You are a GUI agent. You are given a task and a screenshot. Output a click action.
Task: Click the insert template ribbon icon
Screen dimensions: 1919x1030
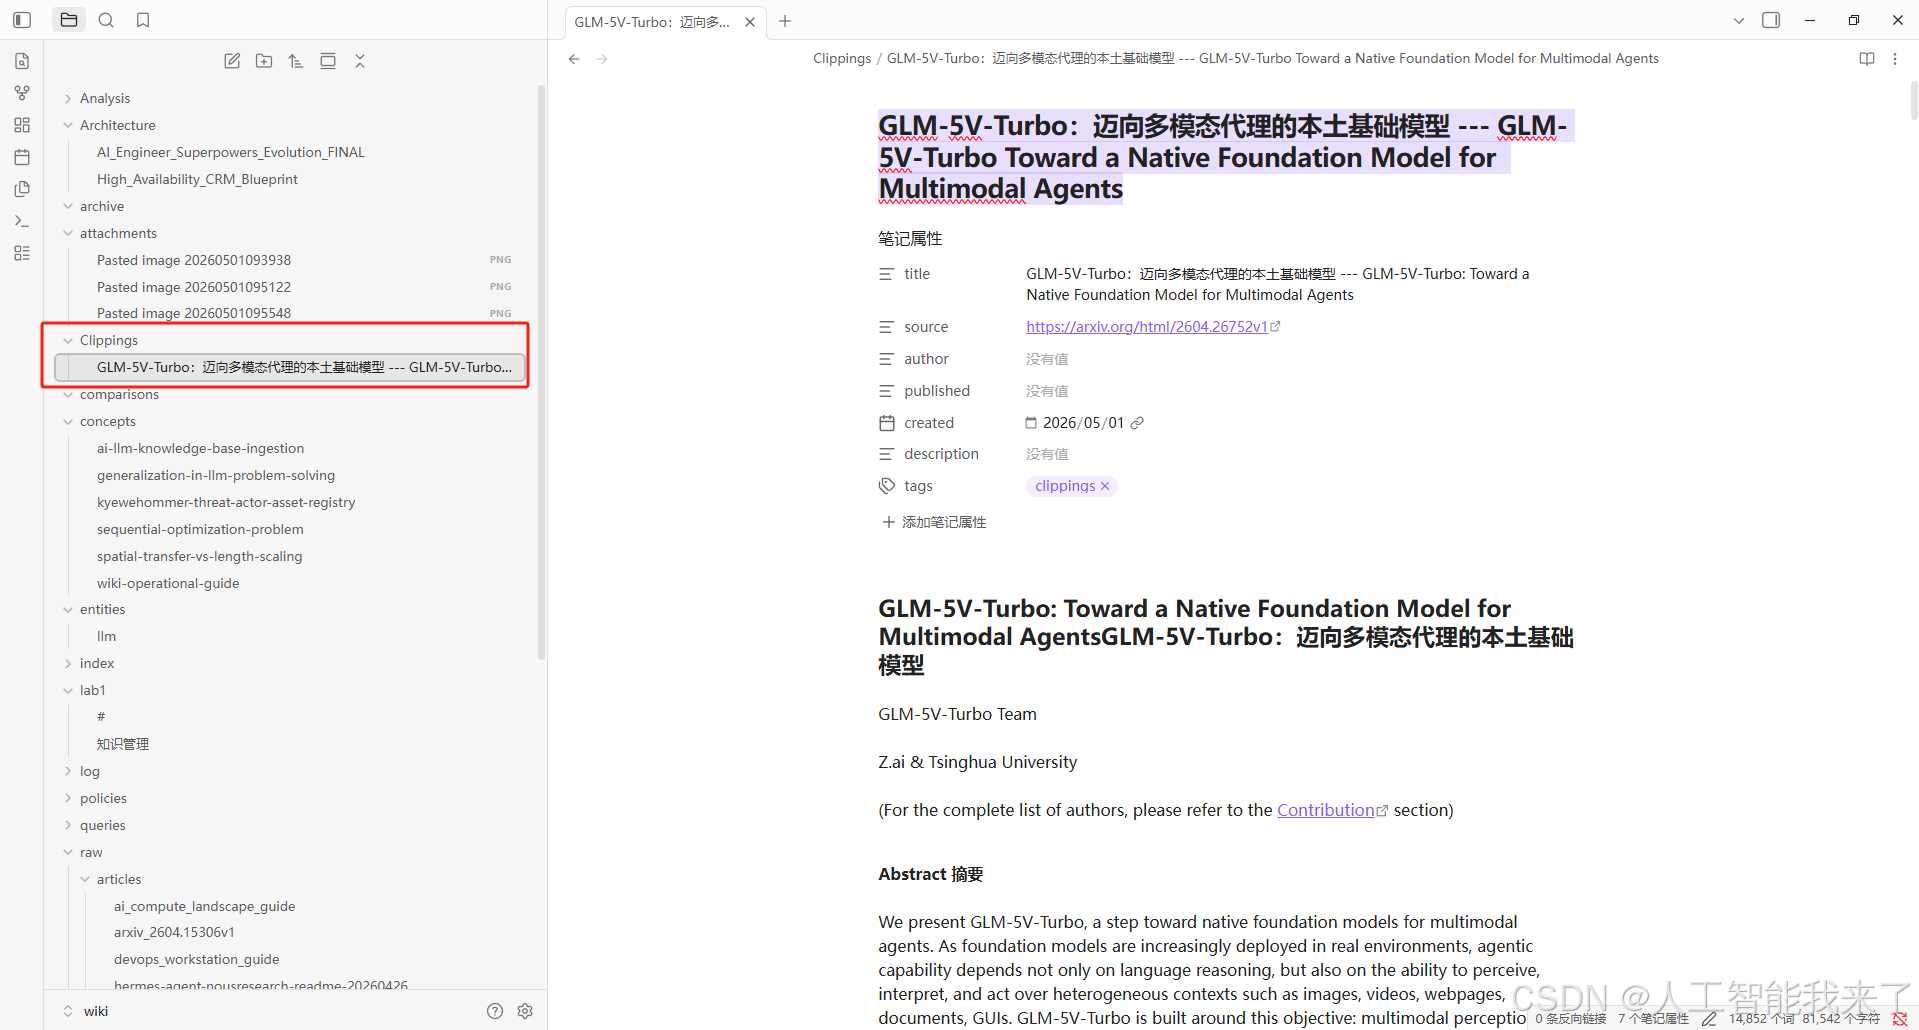[22, 189]
